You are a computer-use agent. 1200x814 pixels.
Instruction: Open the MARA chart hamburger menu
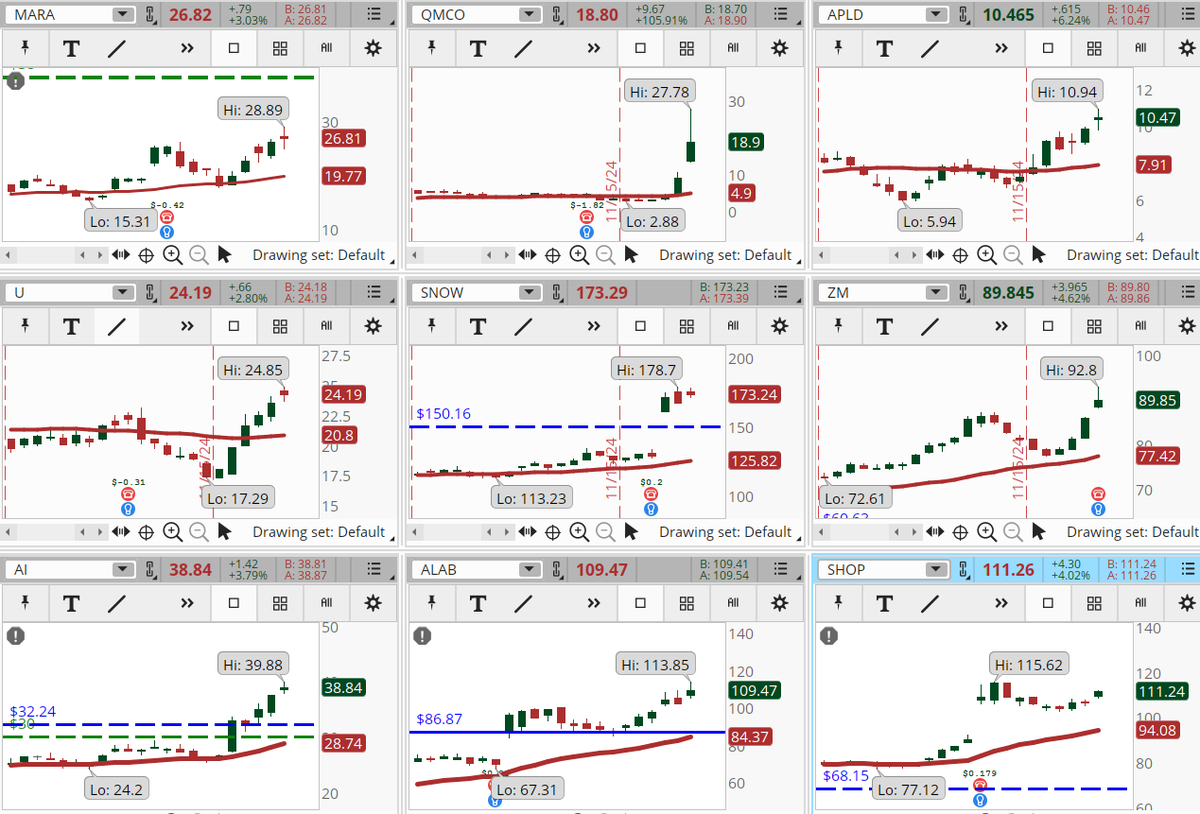click(x=373, y=14)
